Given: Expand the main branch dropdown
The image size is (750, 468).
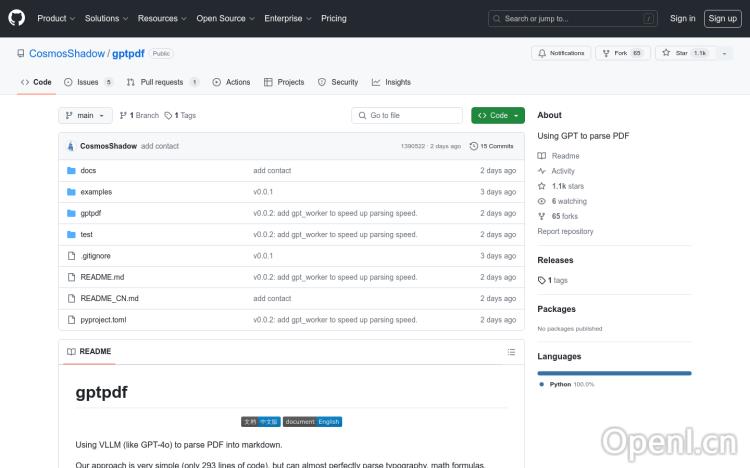Looking at the screenshot, I should [86, 116].
